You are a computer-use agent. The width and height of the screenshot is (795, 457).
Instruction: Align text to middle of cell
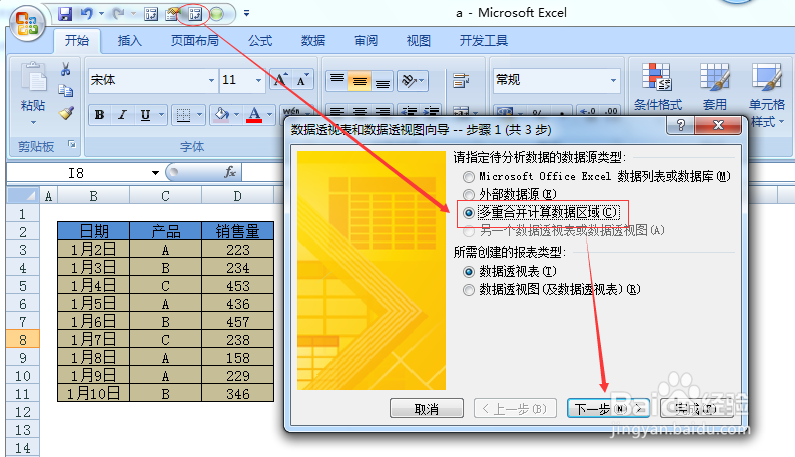pos(359,80)
